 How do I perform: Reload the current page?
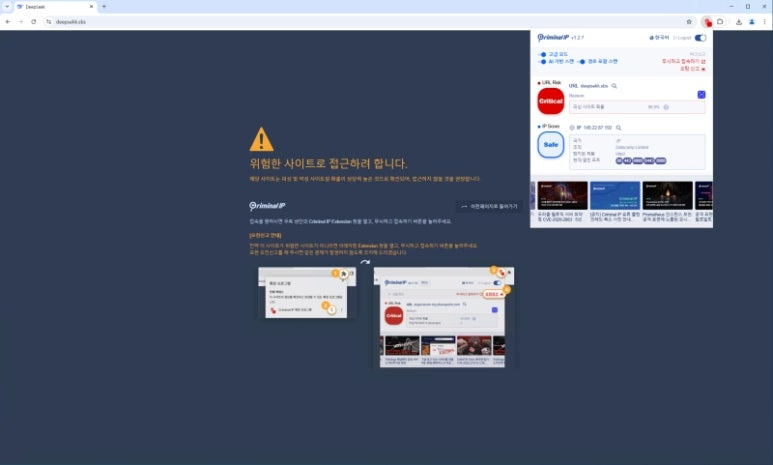(34, 22)
